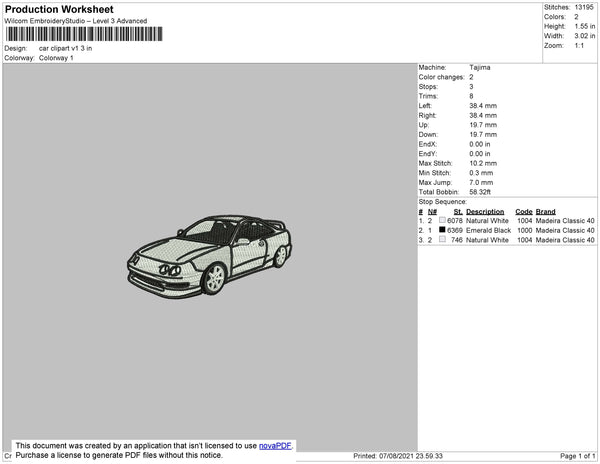Screen dimensions: 600x464
Task: Click the Printed date stamp in footer
Action: click(400, 456)
